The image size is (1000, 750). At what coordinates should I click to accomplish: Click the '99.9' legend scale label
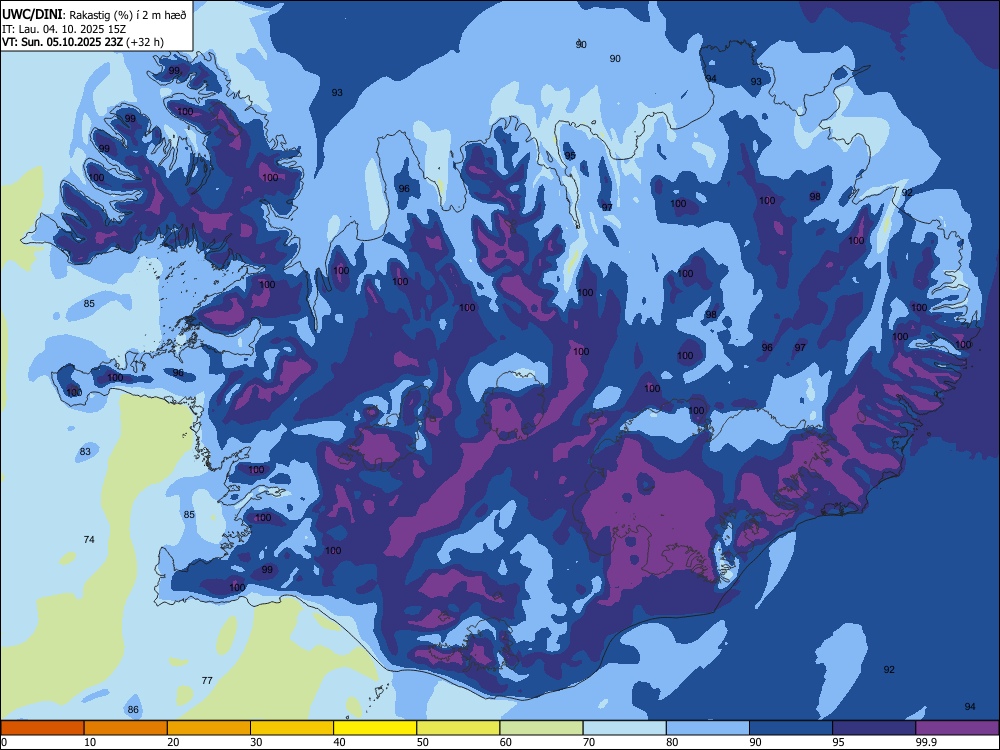[926, 742]
